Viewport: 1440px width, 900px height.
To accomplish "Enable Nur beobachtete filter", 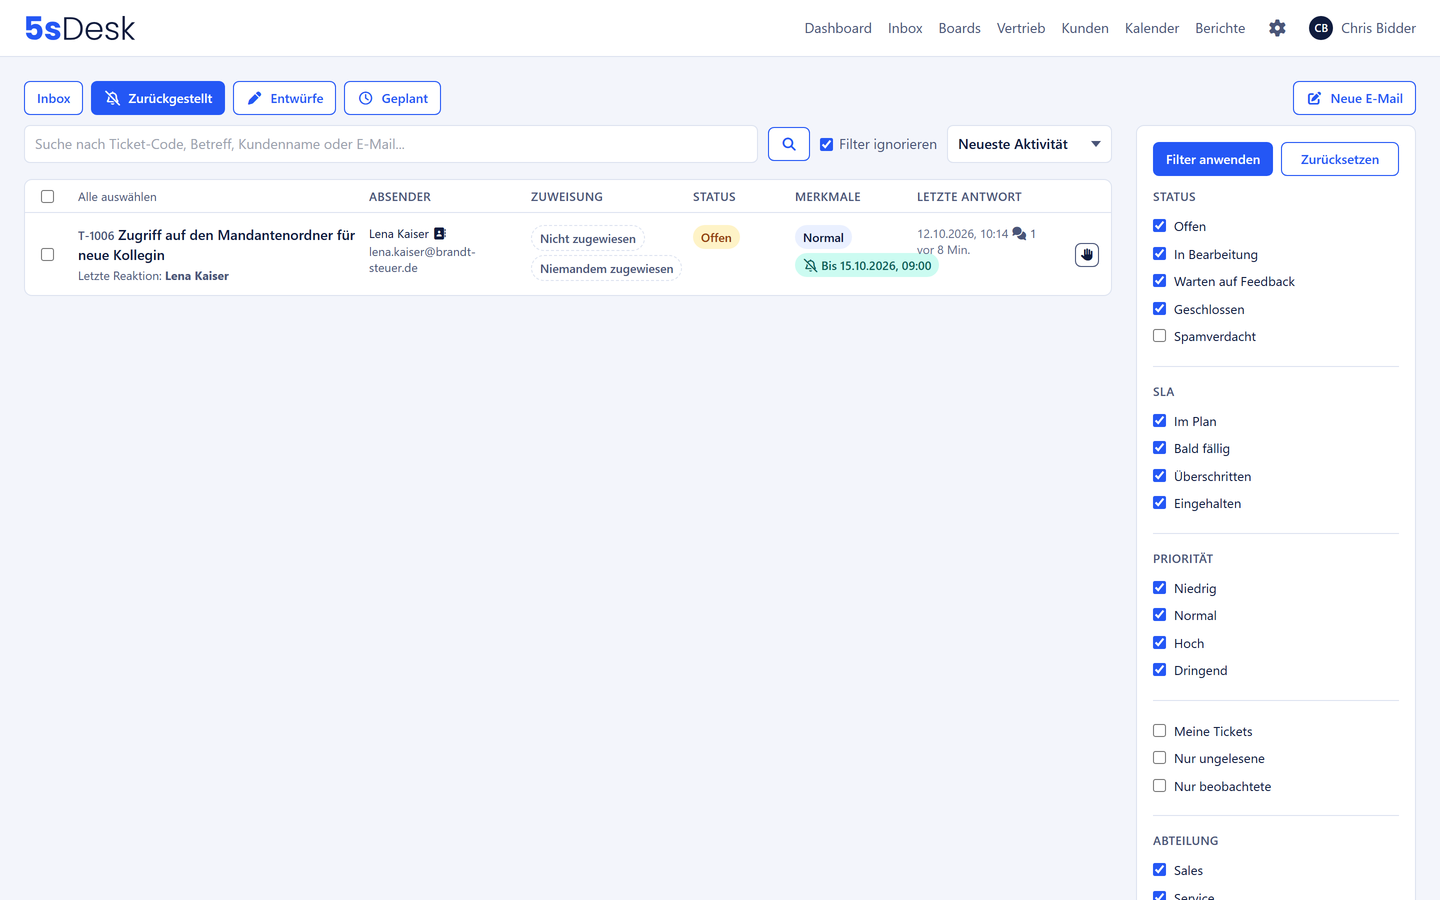I will (x=1159, y=786).
